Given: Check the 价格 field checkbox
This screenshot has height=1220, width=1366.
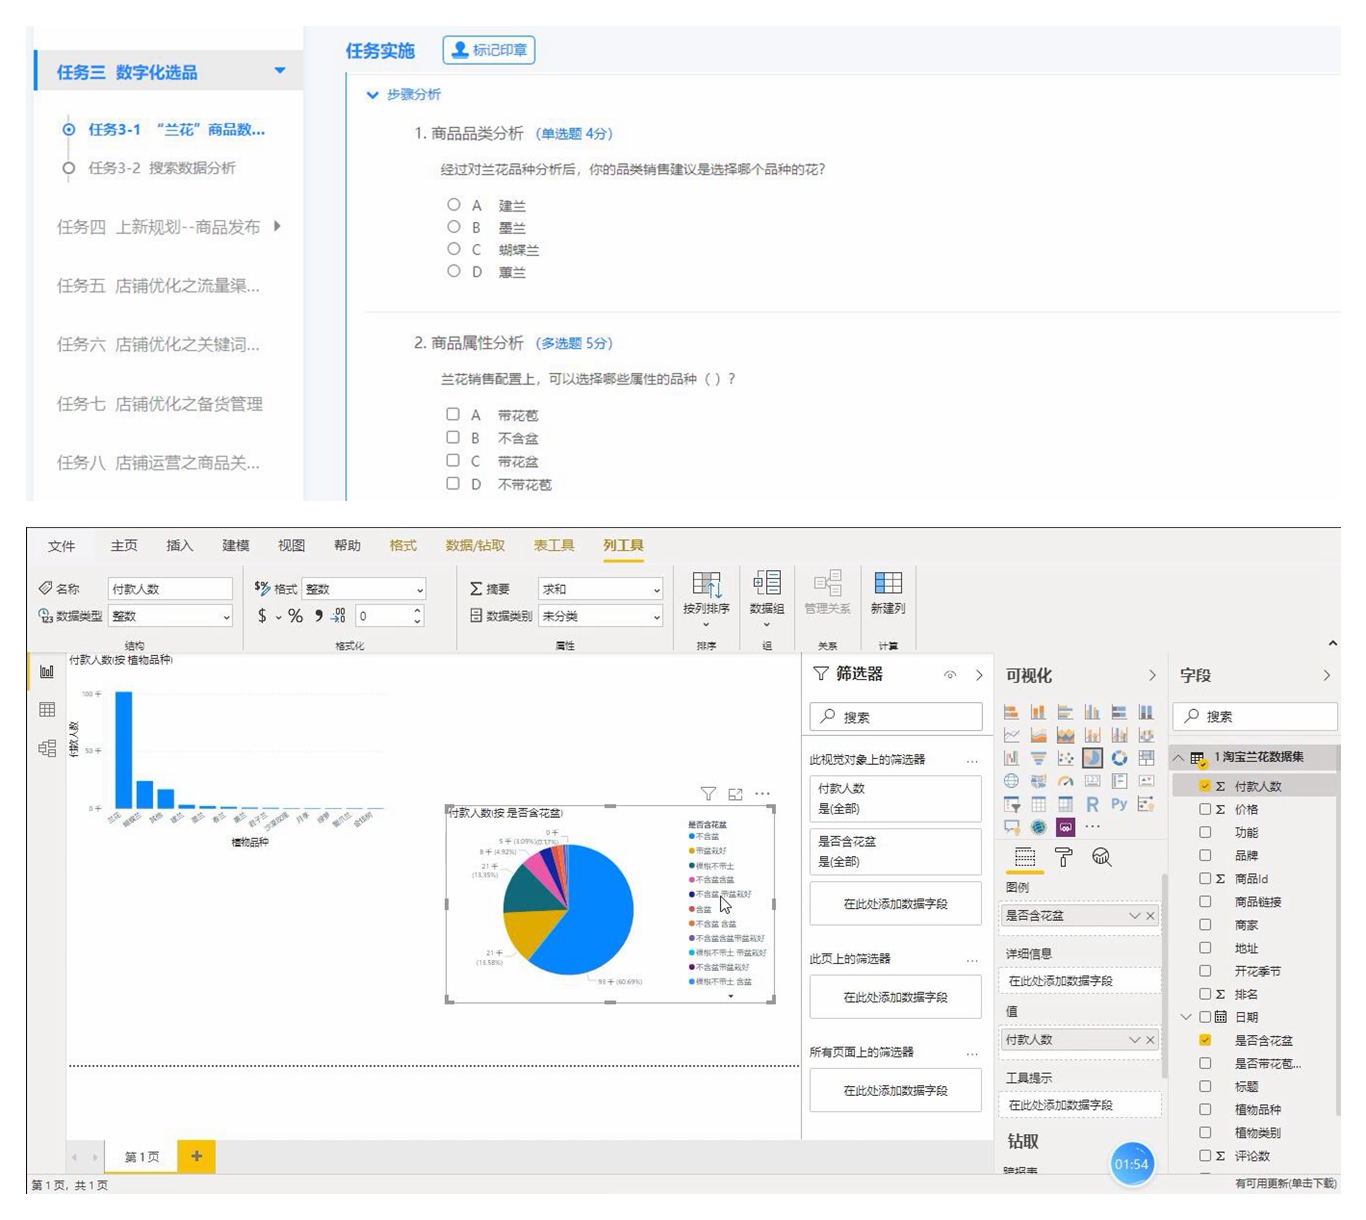Looking at the screenshot, I should coord(1205,809).
